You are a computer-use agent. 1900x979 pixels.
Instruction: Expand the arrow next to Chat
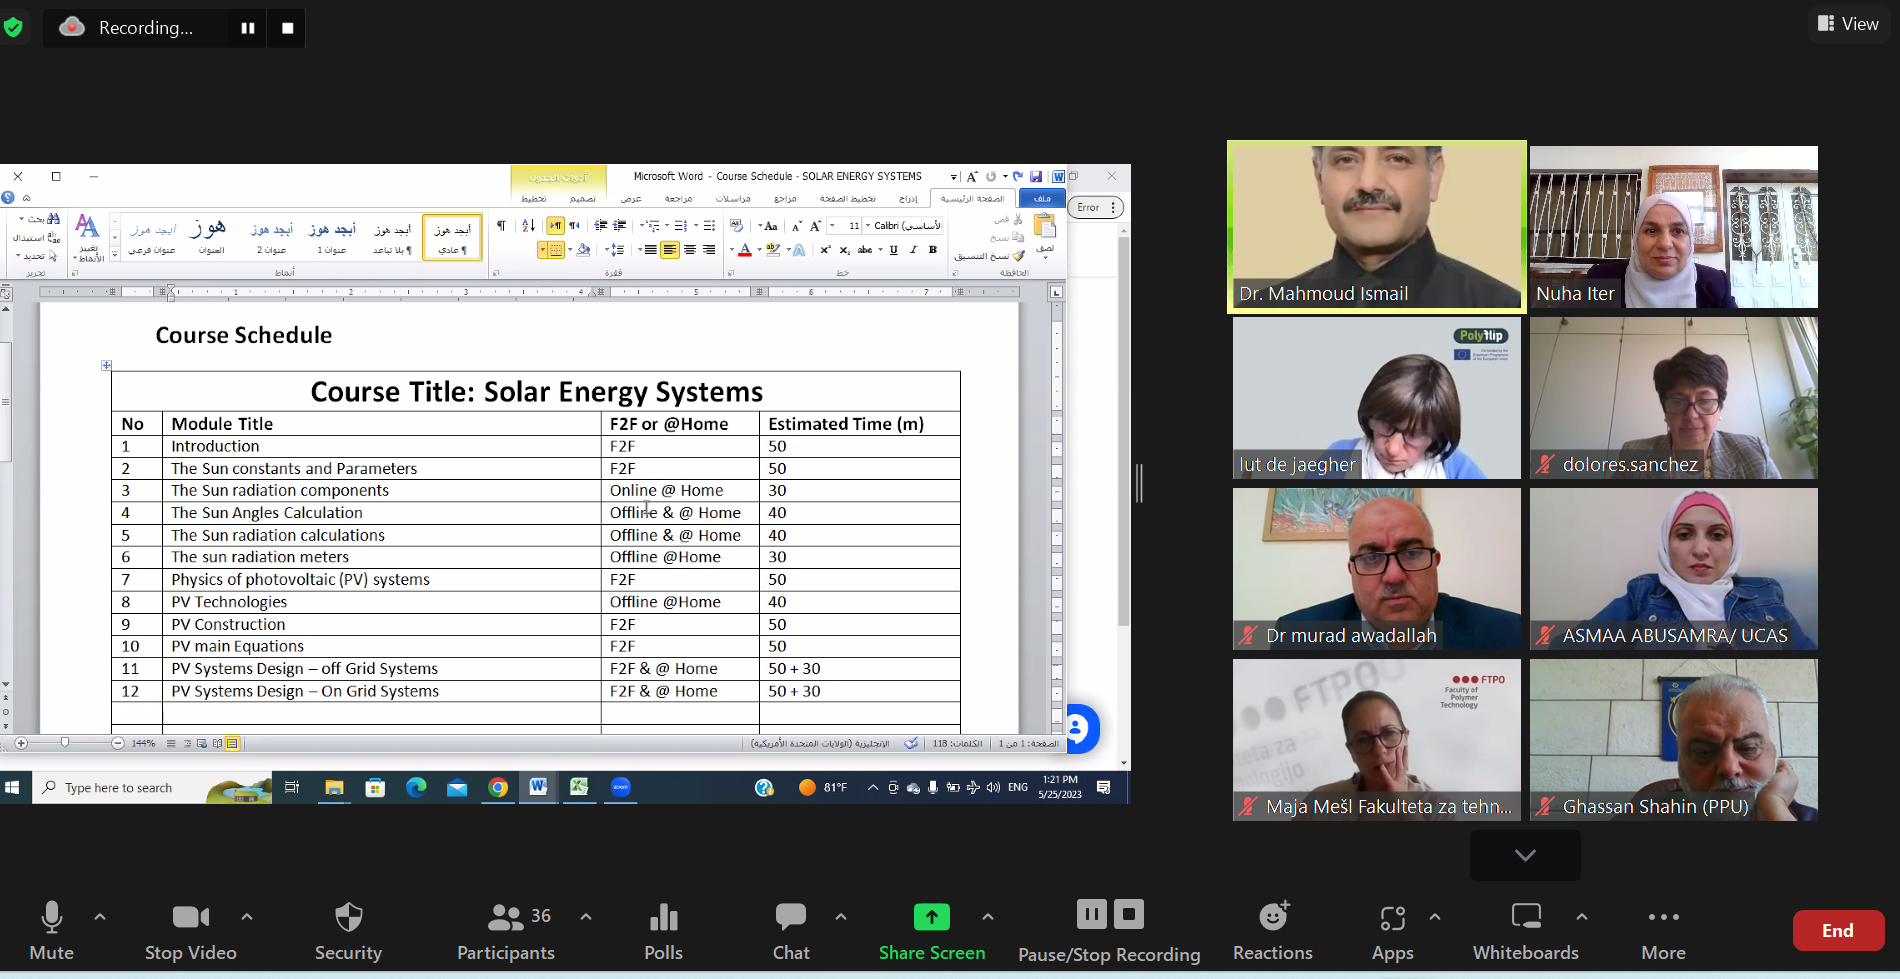[x=841, y=916]
